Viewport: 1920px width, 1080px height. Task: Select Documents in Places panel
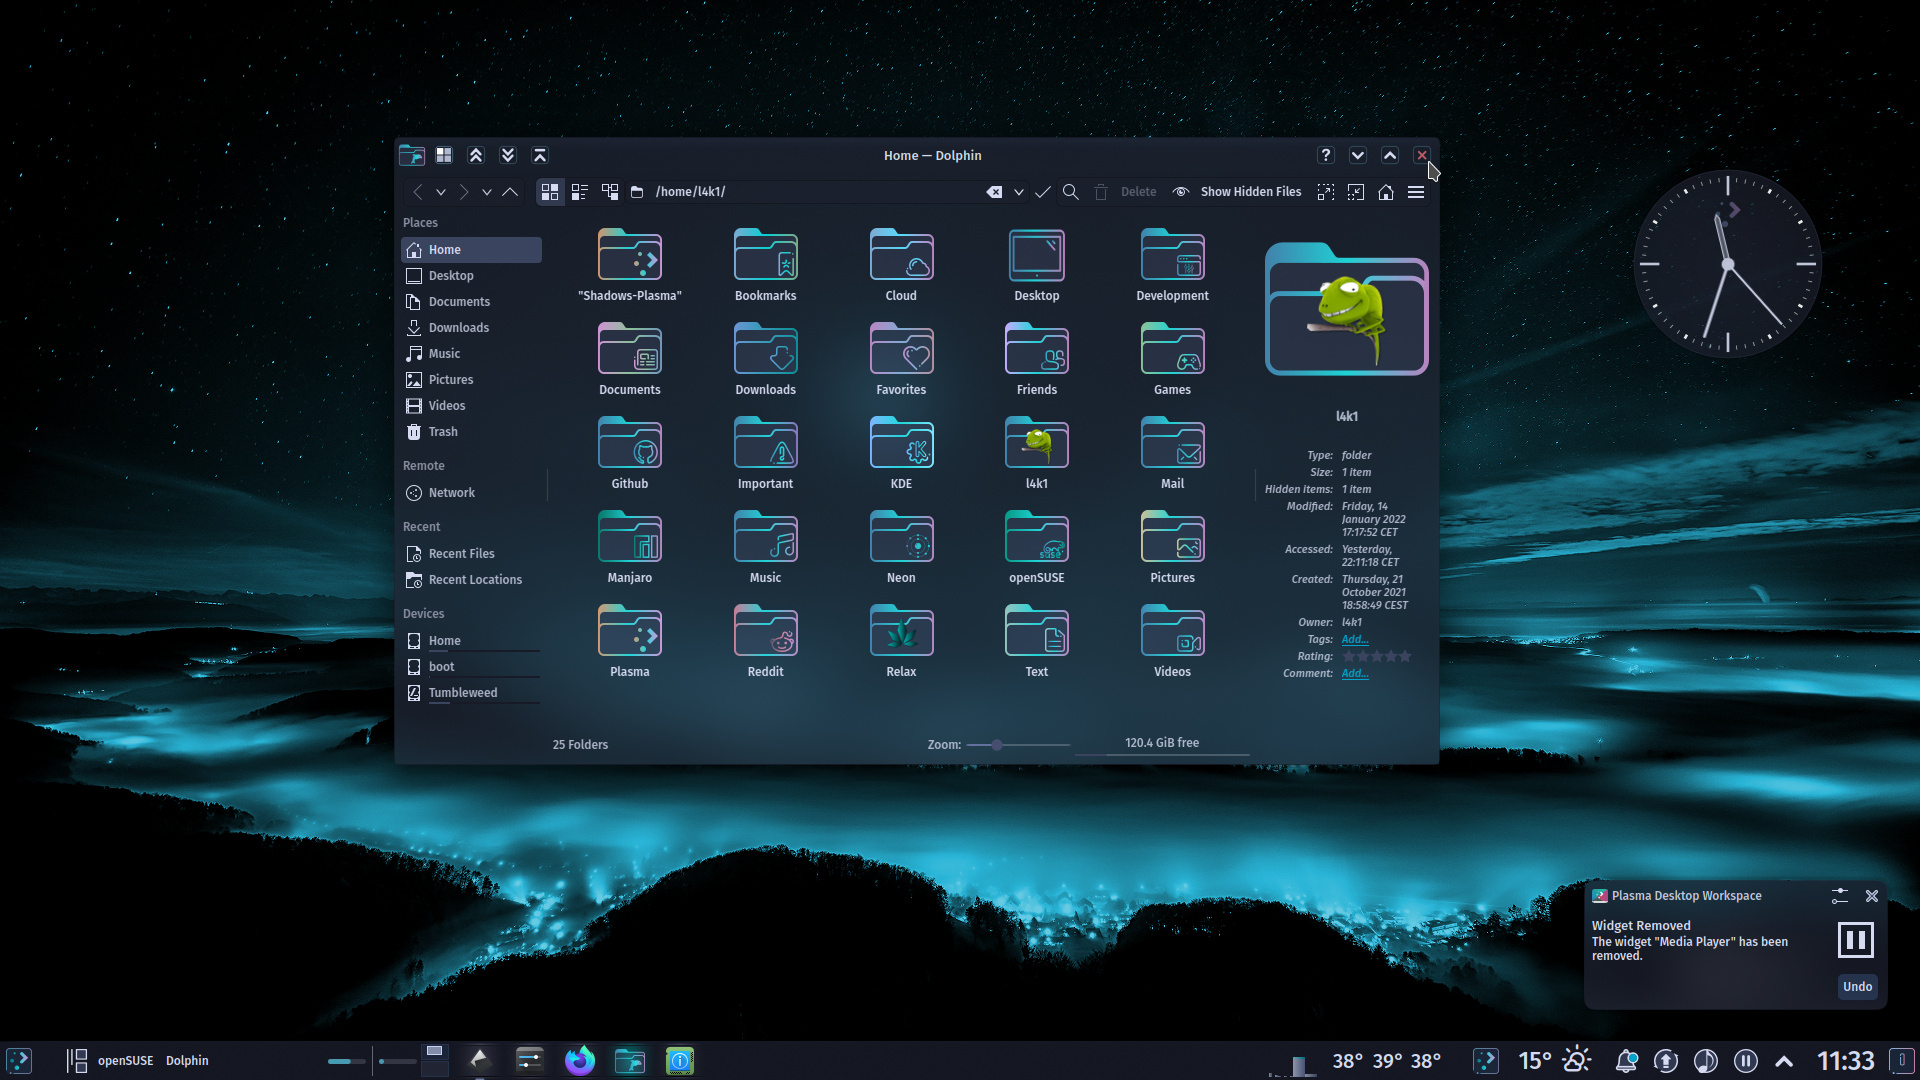(471, 302)
